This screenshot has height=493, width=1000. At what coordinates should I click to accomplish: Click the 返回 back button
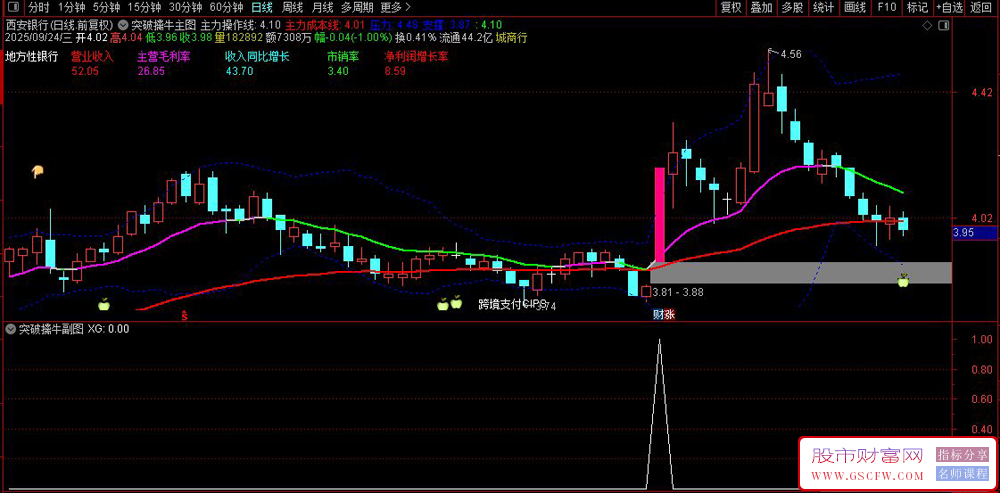tap(983, 8)
